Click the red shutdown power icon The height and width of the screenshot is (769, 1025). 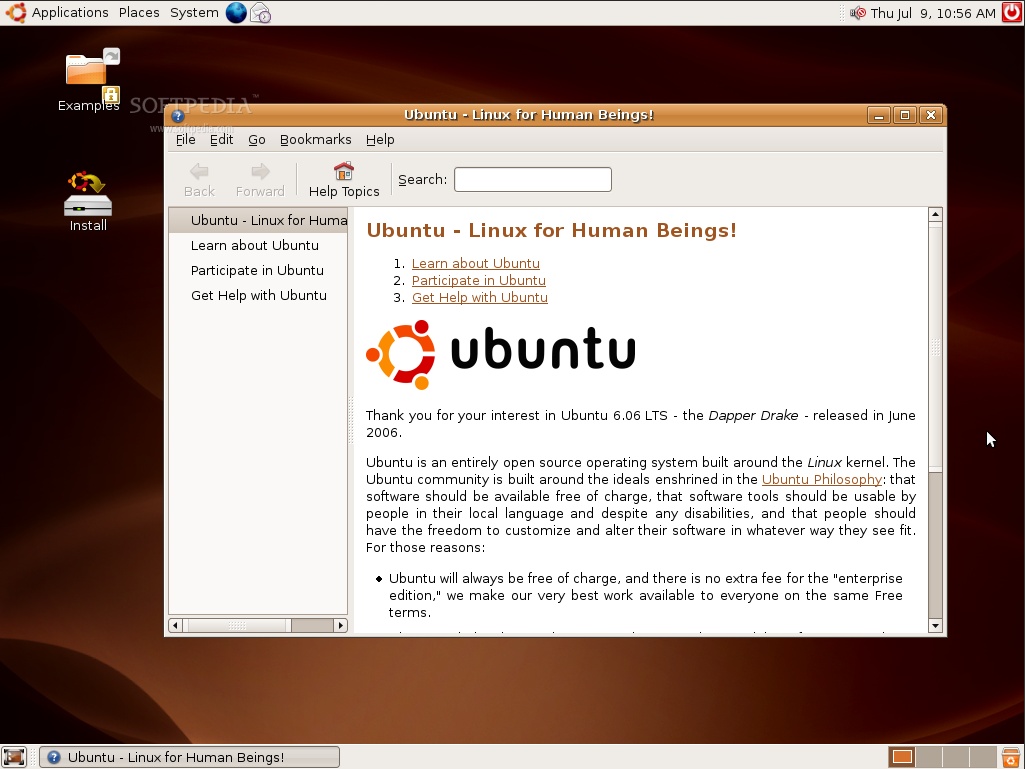[x=1011, y=13]
